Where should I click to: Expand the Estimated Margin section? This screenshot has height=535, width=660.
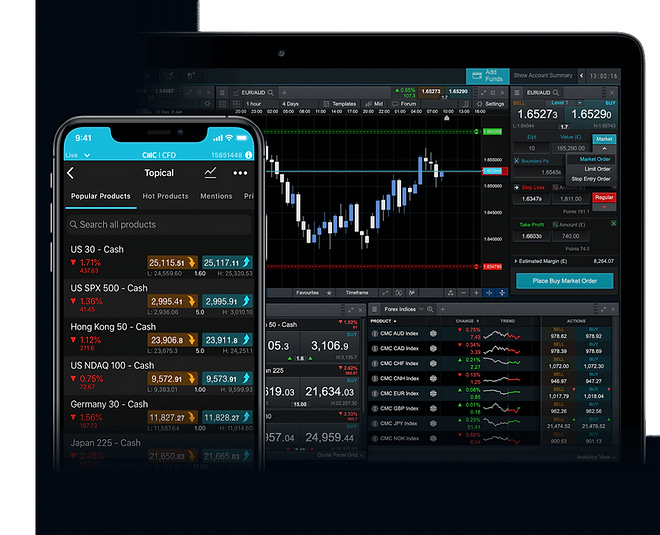(517, 260)
